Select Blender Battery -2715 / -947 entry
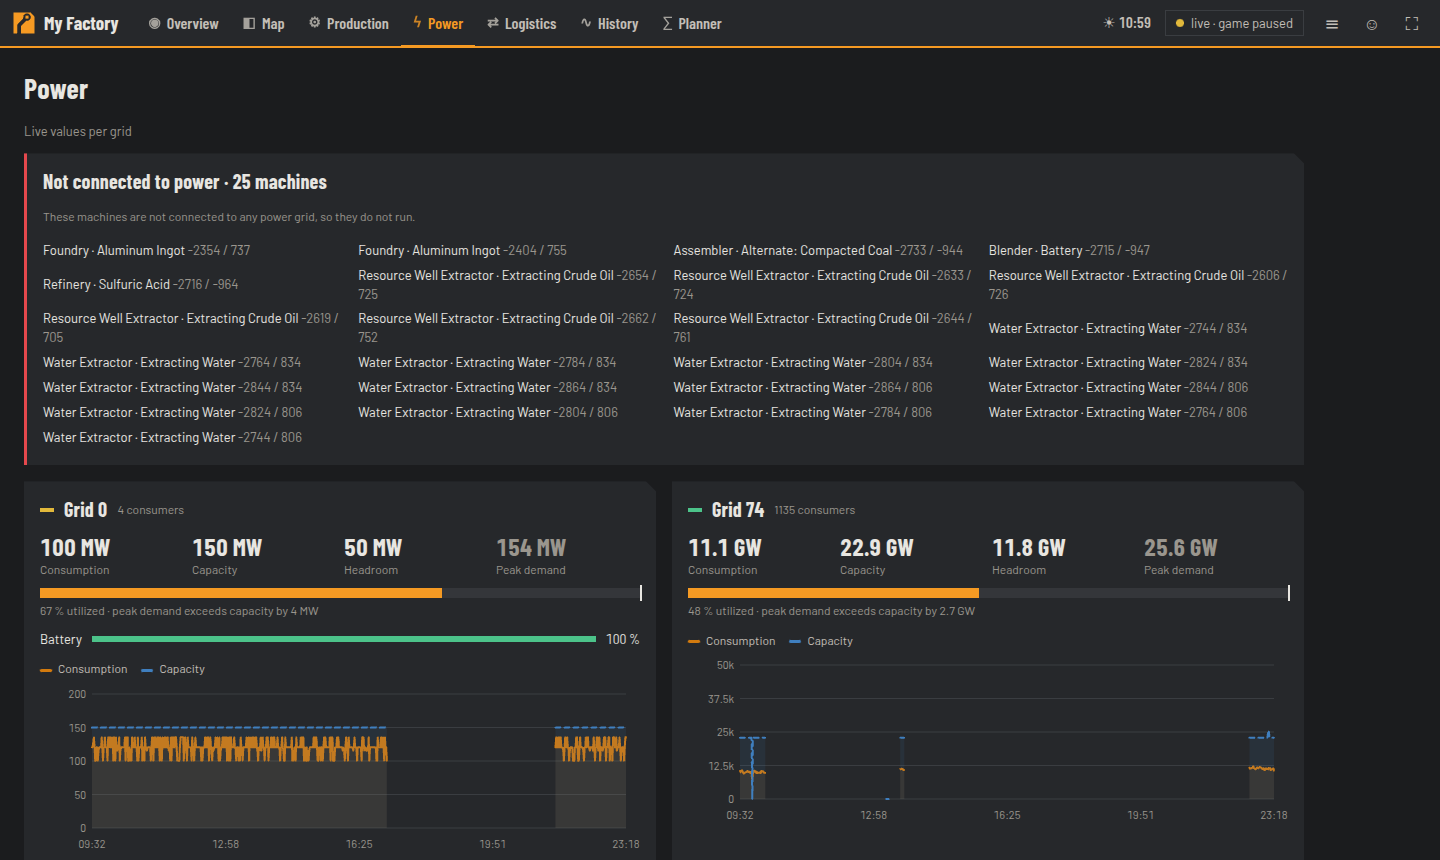 click(x=1069, y=251)
